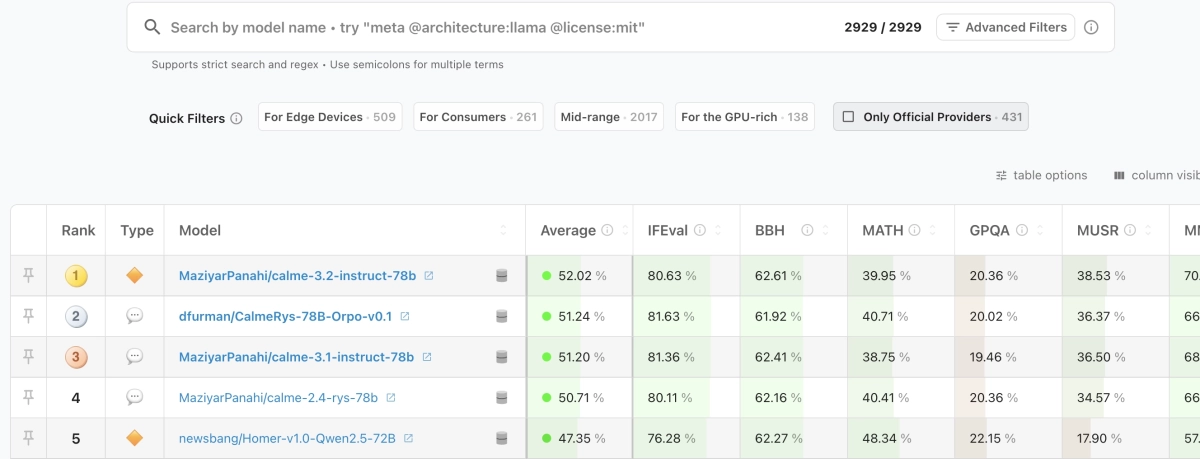Sort by the Model column arrows
Image resolution: width=1200 pixels, height=459 pixels.
coord(503,230)
